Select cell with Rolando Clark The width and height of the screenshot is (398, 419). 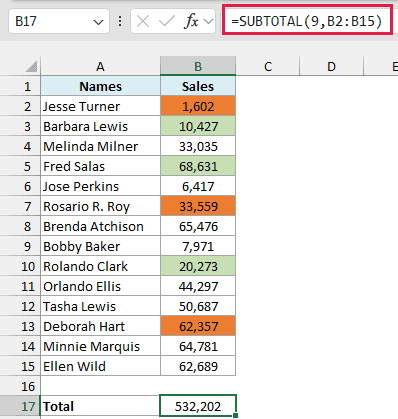100,266
